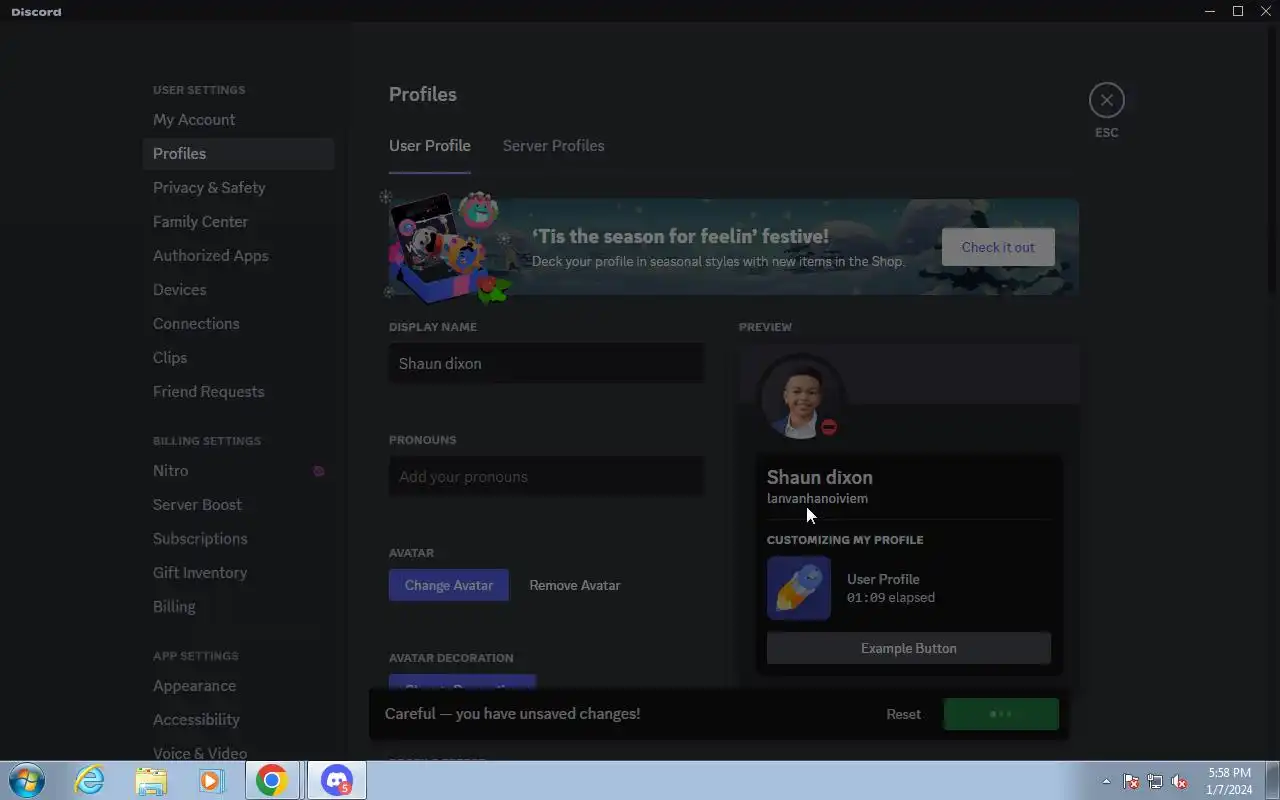Open the Windows Start menu
Screen dimensions: 1280x800
coord(26,780)
